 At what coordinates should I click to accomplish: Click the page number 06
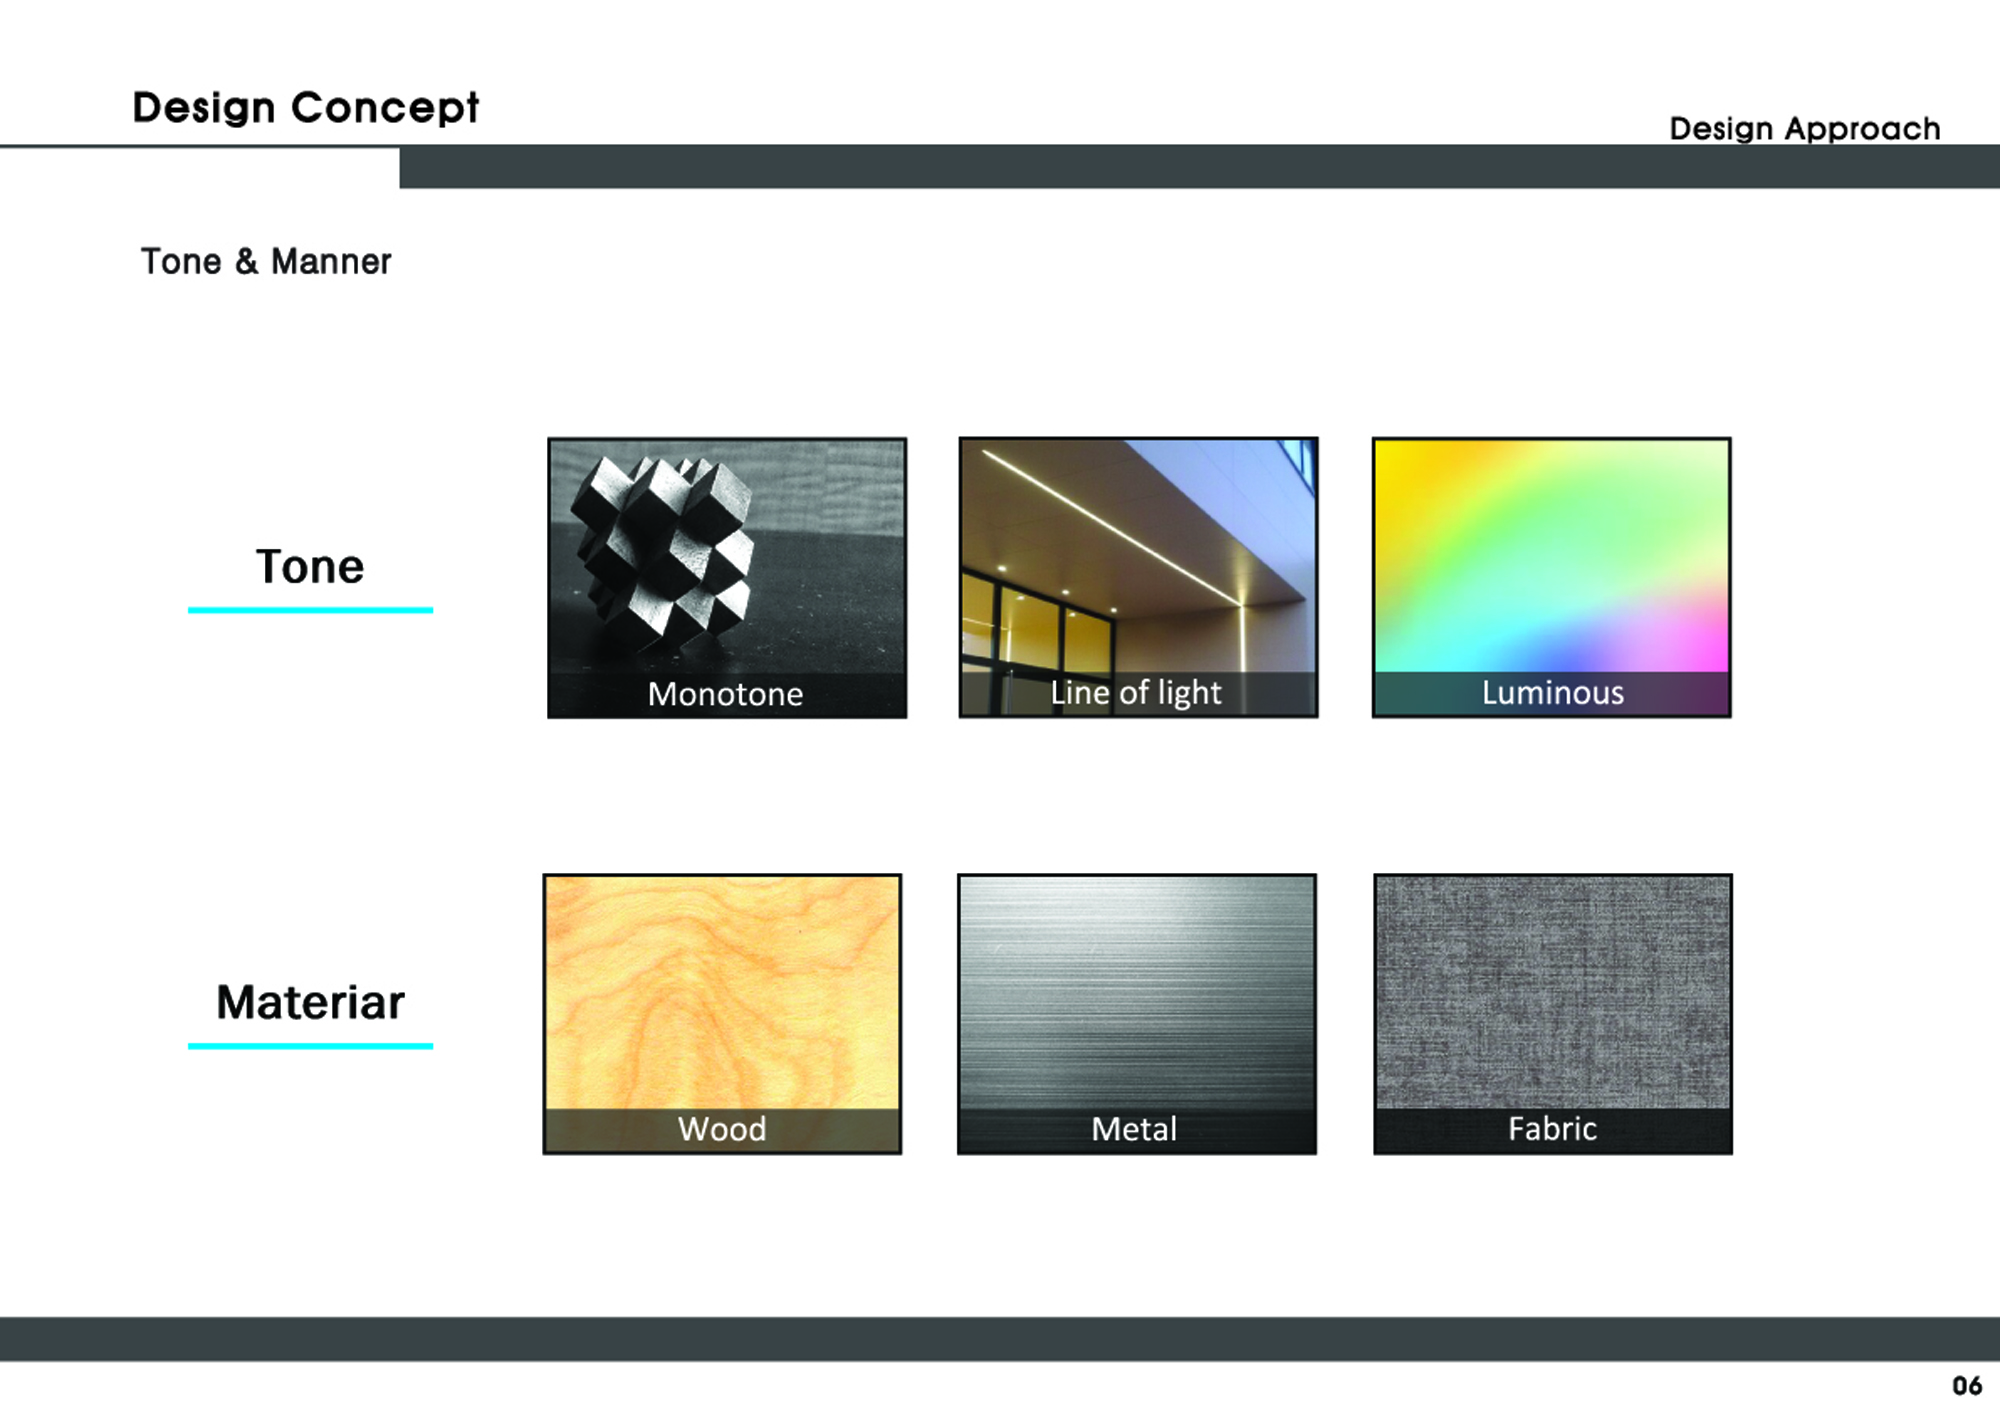(x=1967, y=1386)
